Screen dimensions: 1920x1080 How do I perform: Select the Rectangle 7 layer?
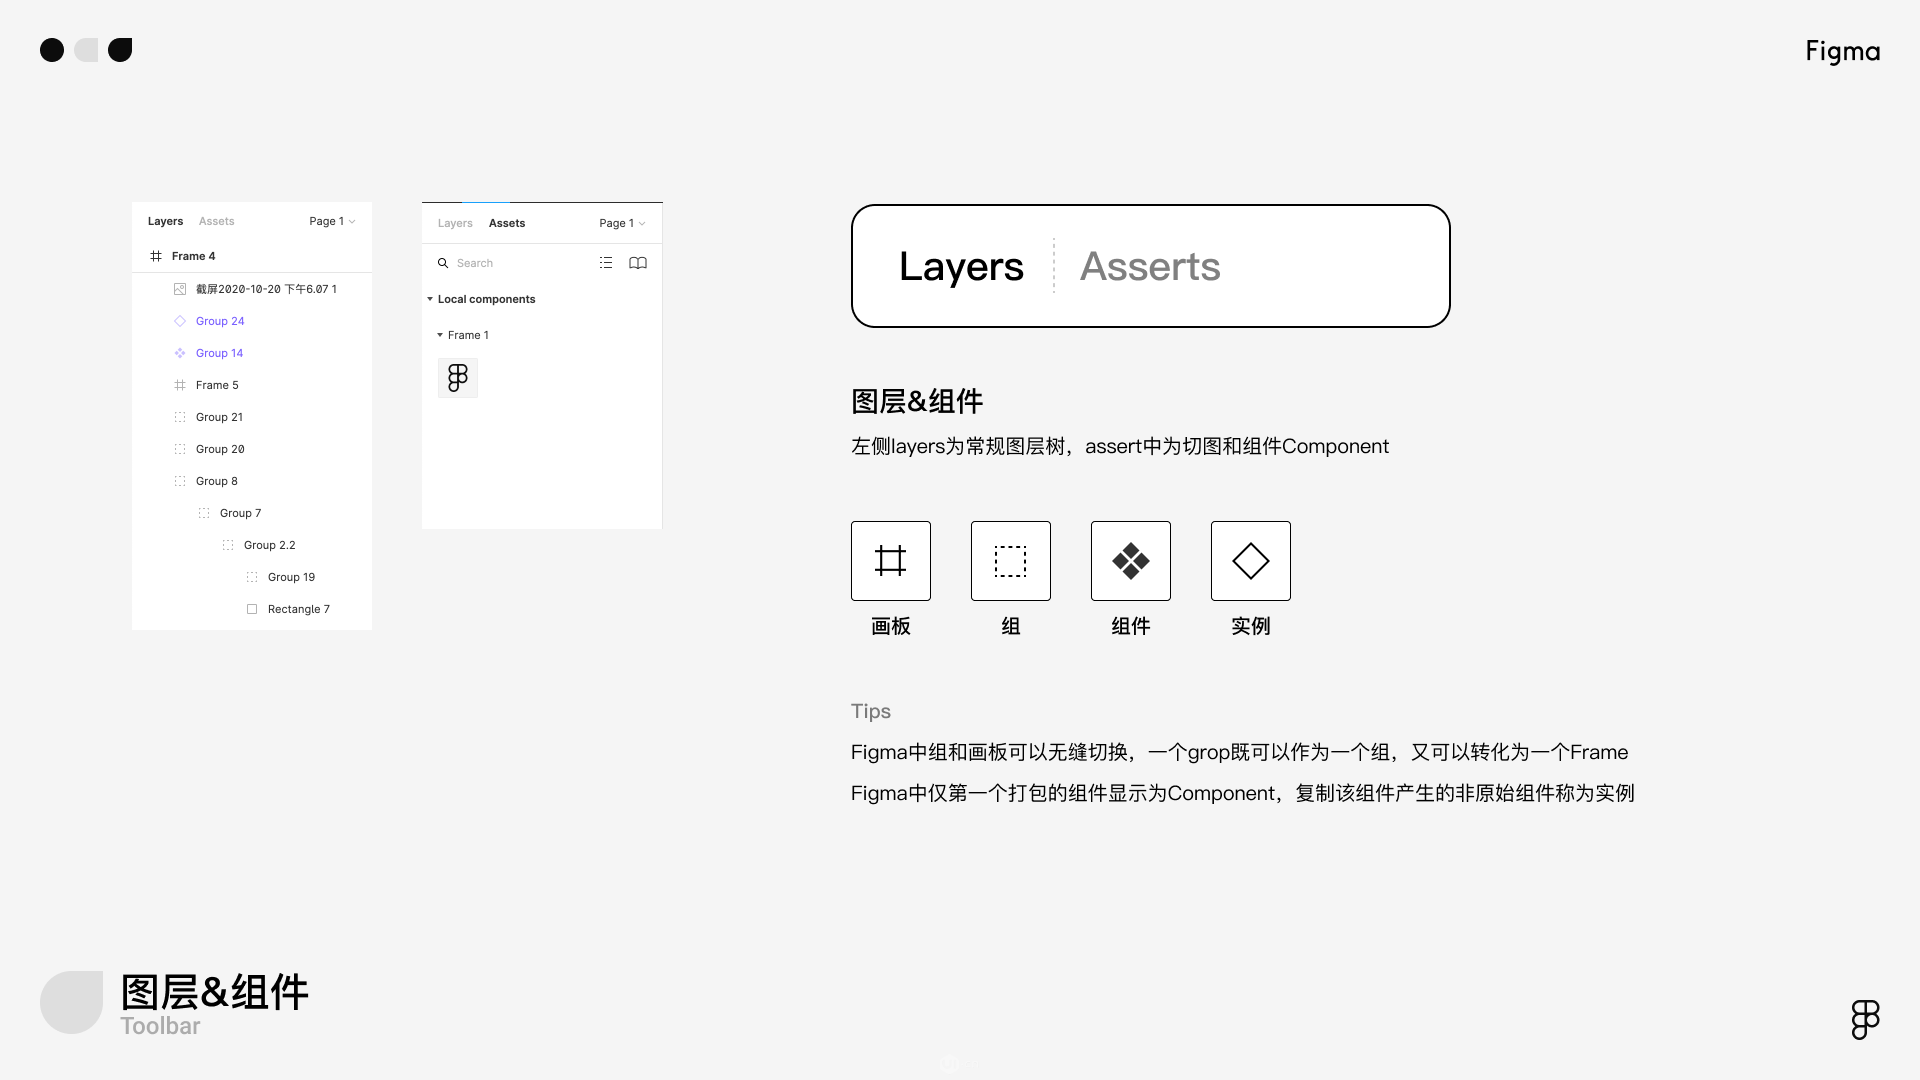[298, 609]
